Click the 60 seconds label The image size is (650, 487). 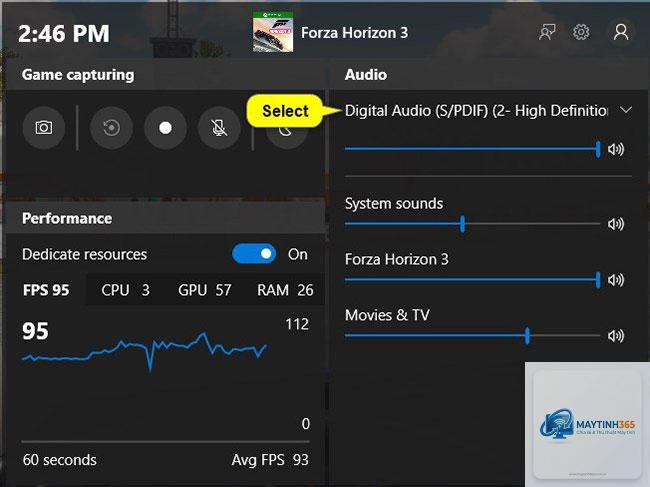tap(60, 460)
